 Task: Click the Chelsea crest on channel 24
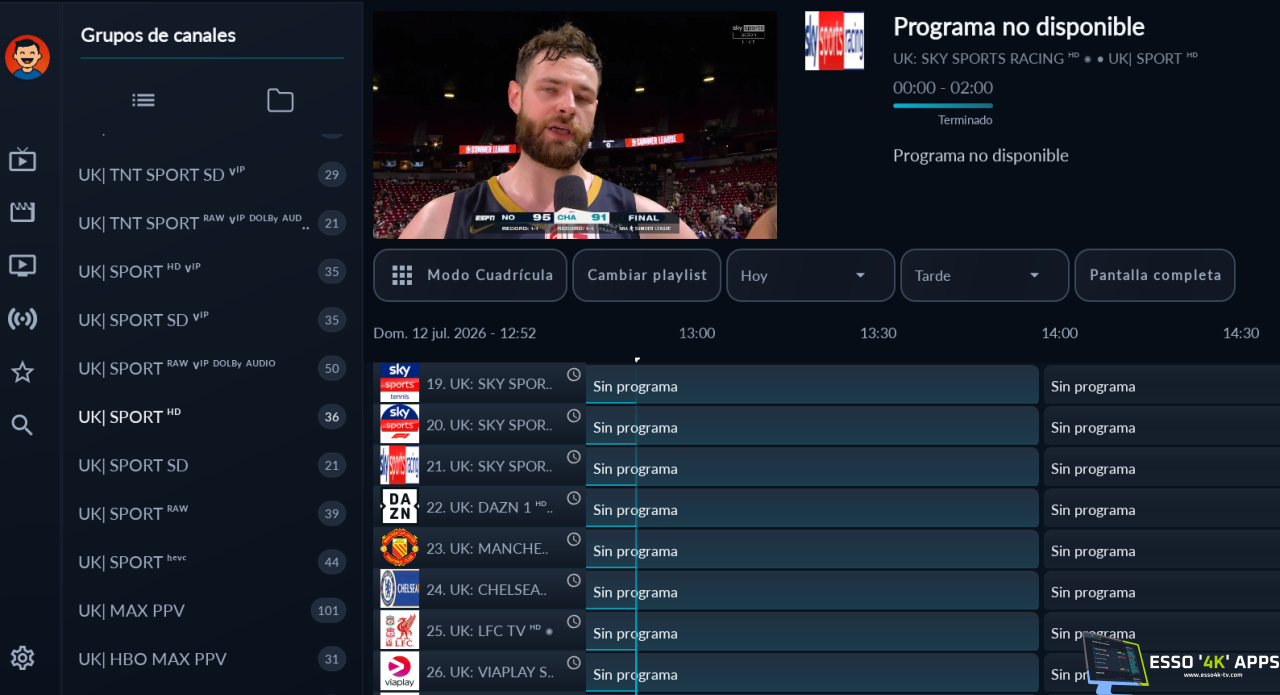coord(399,589)
